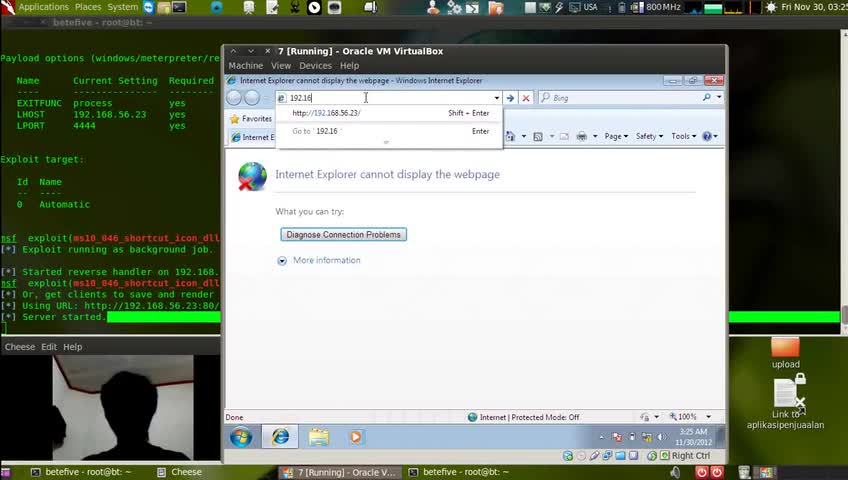This screenshot has height=480, width=848.
Task: Open the Windows 7 Start orb
Action: [241, 437]
